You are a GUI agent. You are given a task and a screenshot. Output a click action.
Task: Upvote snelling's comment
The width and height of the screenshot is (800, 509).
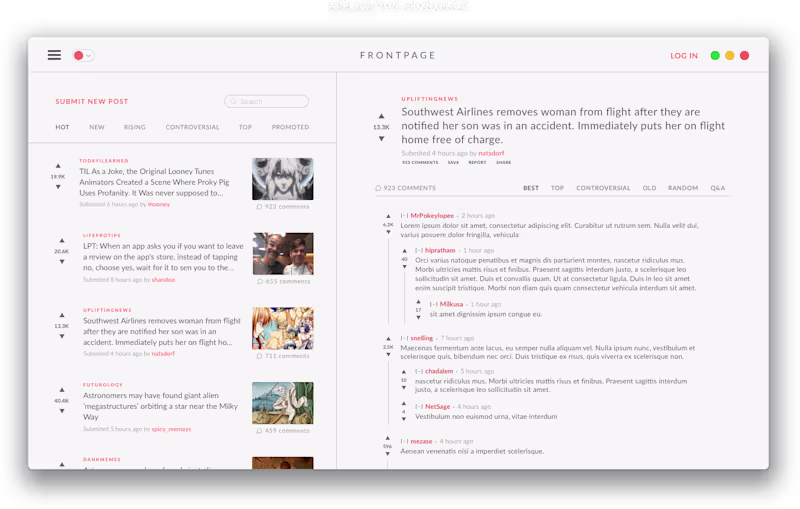(388, 339)
